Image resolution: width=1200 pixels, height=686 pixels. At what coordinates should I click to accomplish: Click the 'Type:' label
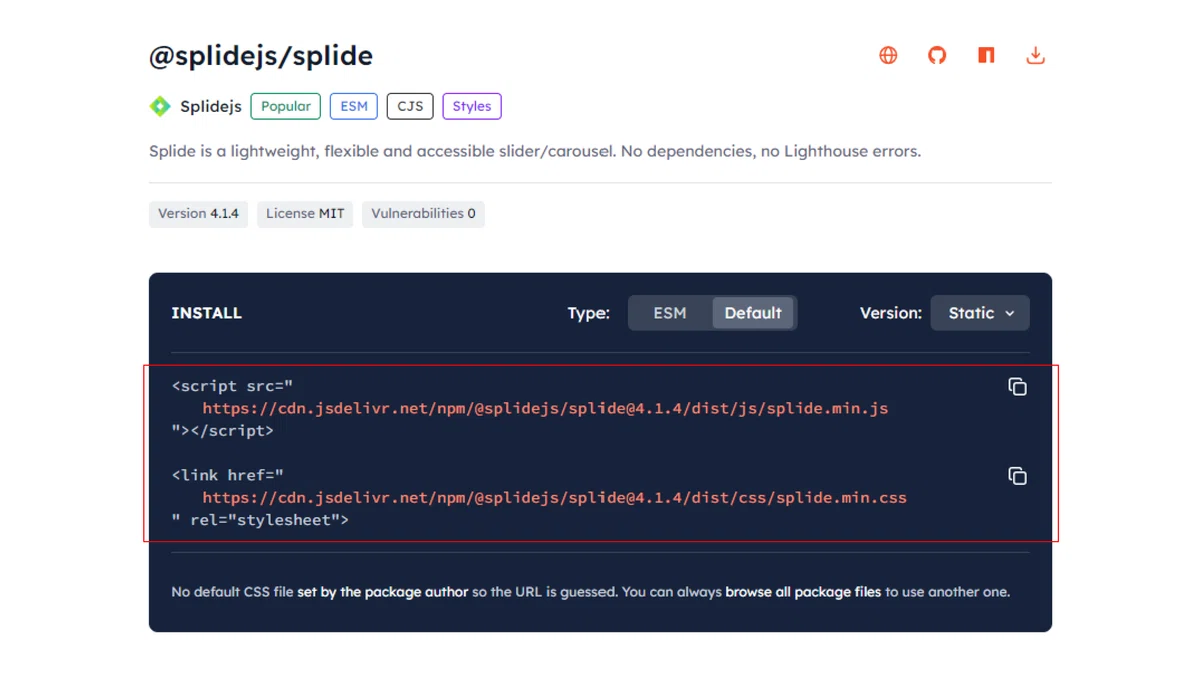pos(589,313)
